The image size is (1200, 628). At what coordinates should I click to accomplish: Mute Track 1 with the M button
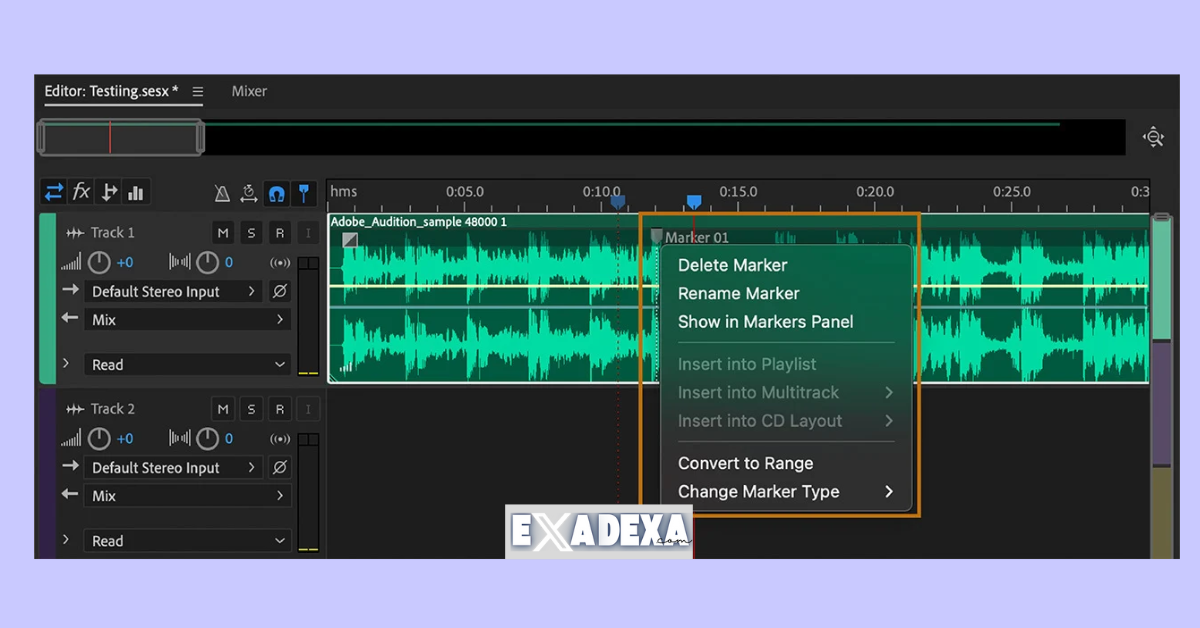click(222, 232)
